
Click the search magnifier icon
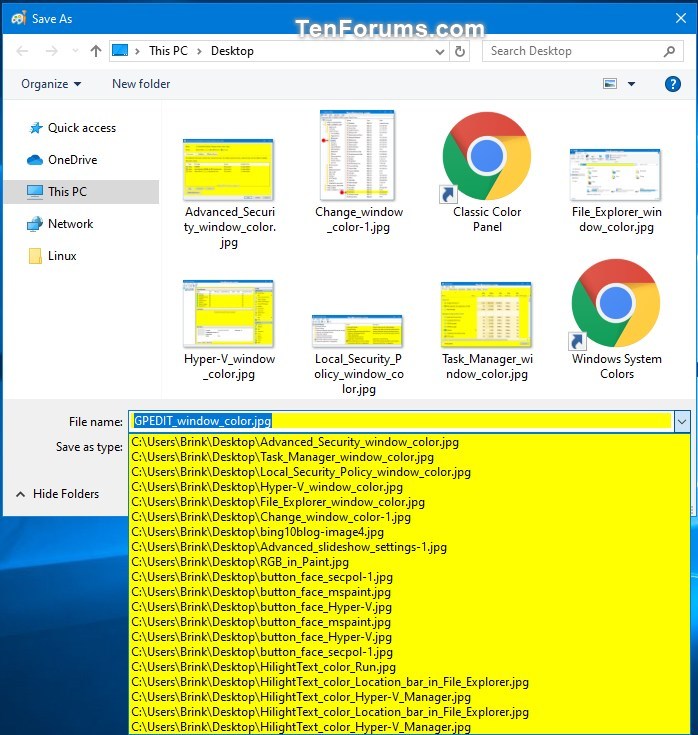pyautogui.click(x=669, y=51)
